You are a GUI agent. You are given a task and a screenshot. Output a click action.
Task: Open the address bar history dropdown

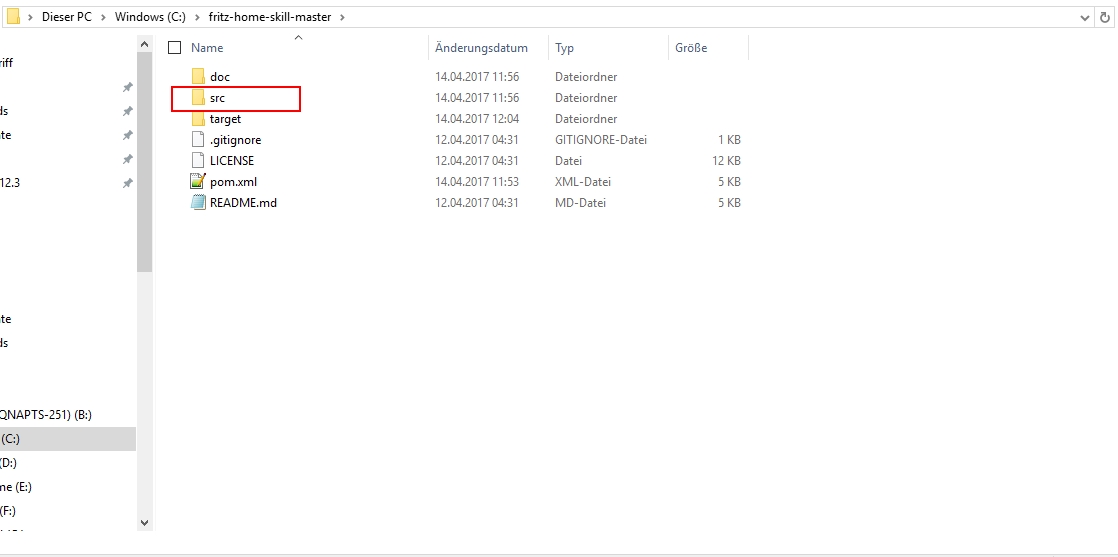(1086, 17)
